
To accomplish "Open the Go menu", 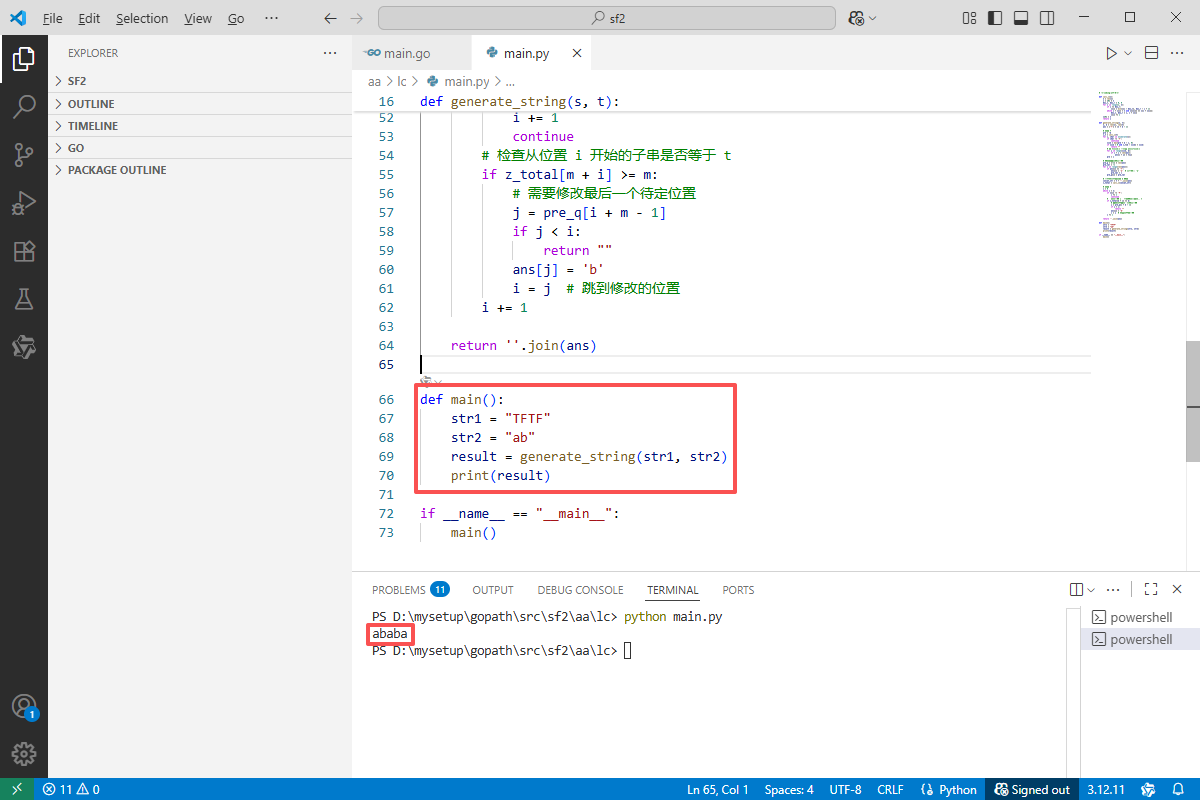I will 236,18.
